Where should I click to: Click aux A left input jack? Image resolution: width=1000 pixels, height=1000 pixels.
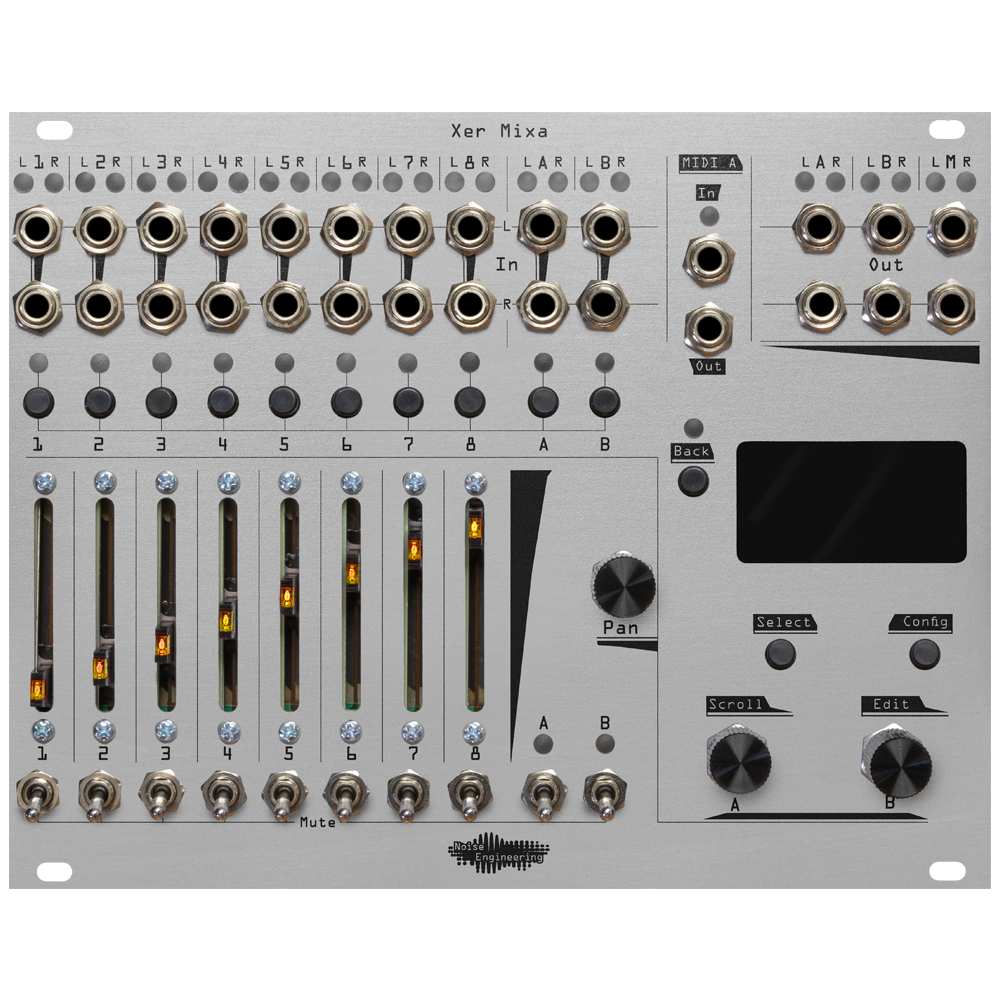(542, 226)
